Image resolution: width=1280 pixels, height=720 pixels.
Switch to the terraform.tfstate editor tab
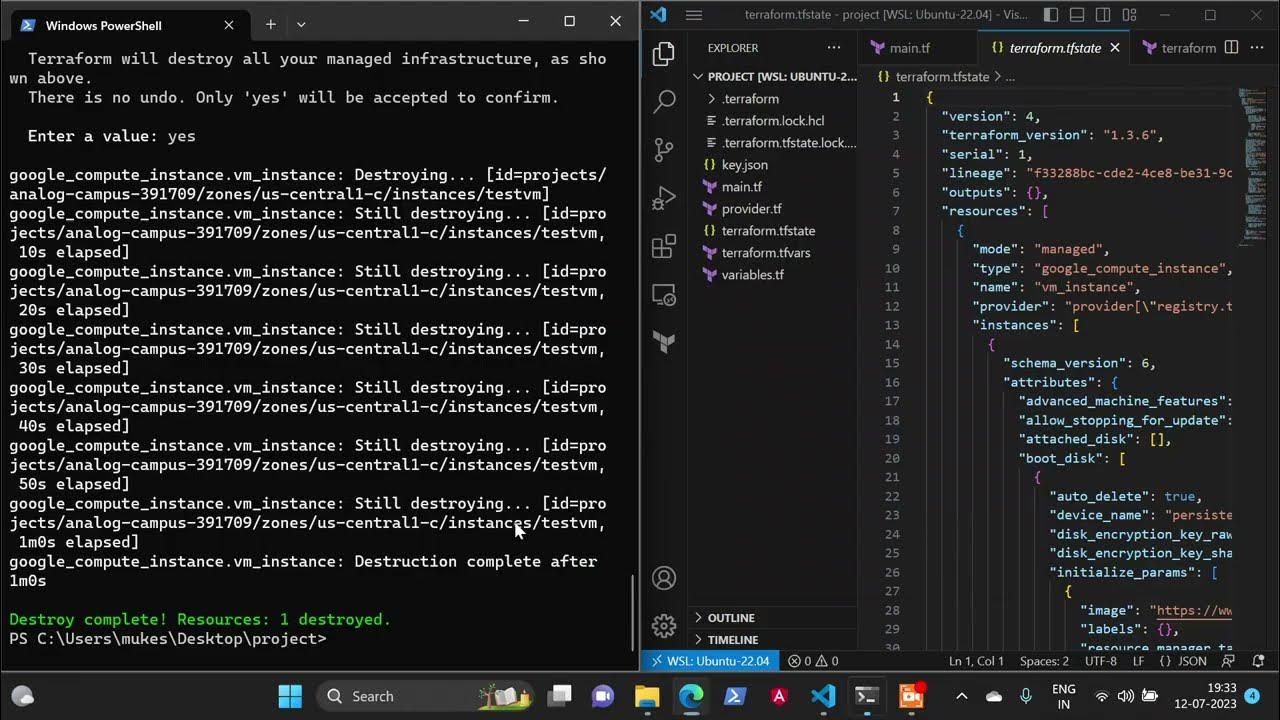click(x=1053, y=47)
